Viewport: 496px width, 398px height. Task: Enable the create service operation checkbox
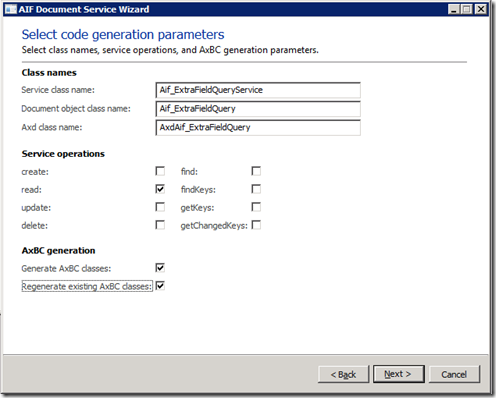point(160,171)
